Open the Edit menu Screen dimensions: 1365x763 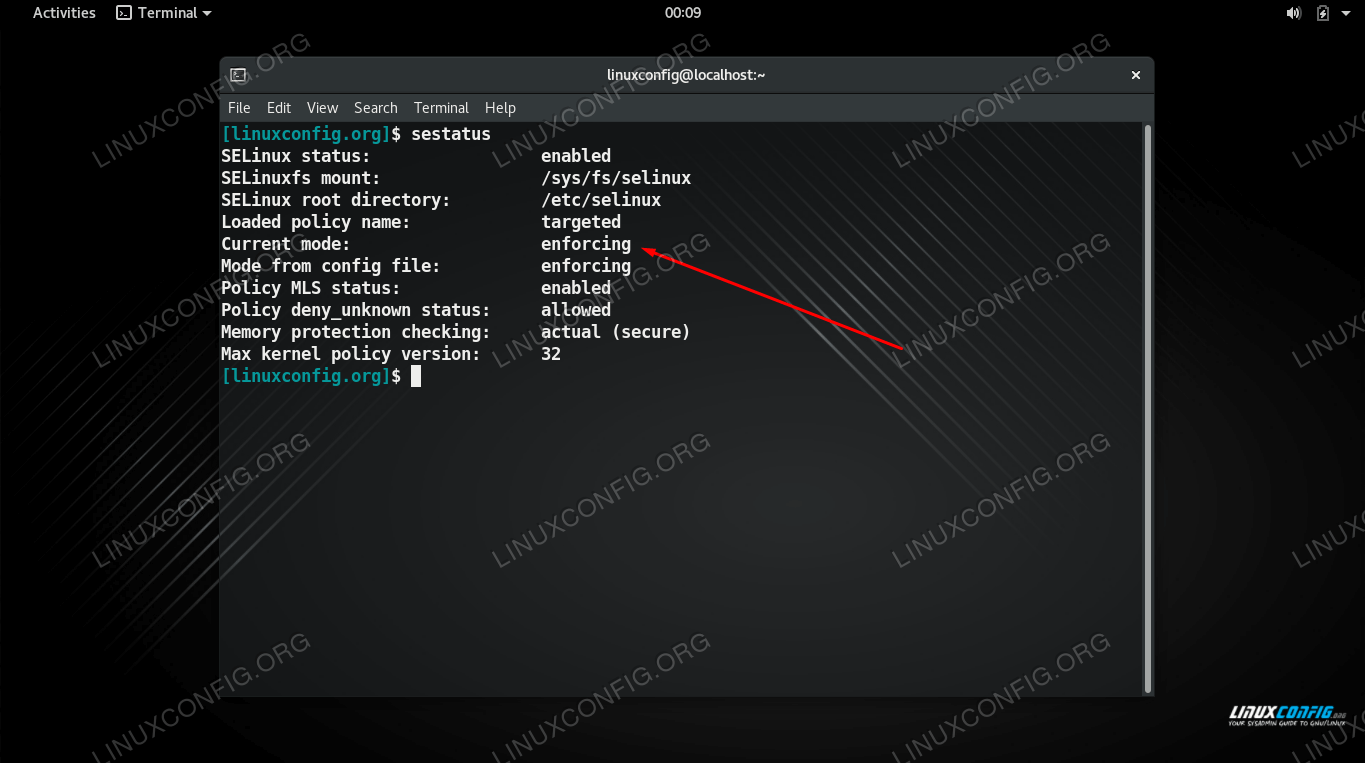[x=279, y=108]
